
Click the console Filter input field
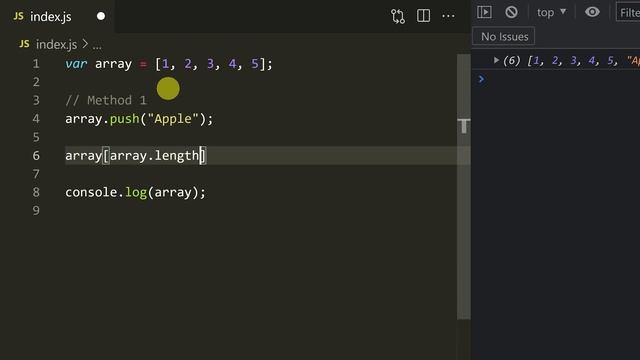(x=628, y=12)
